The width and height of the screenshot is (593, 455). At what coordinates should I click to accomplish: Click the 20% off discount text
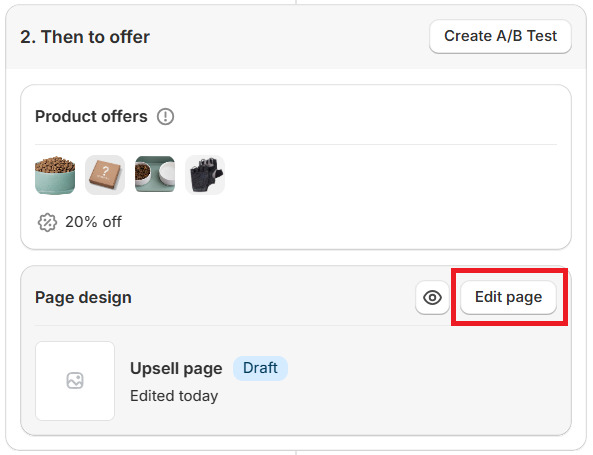(x=93, y=222)
